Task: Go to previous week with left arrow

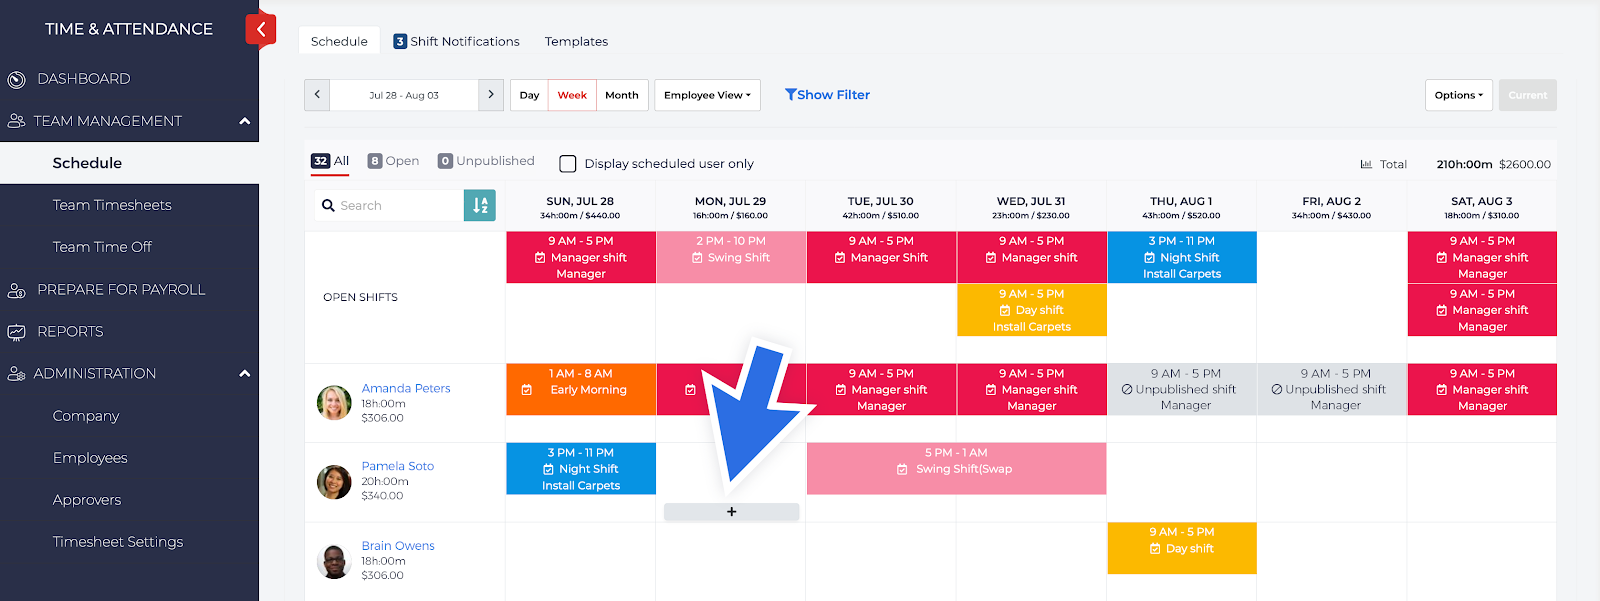Action: pyautogui.click(x=317, y=95)
